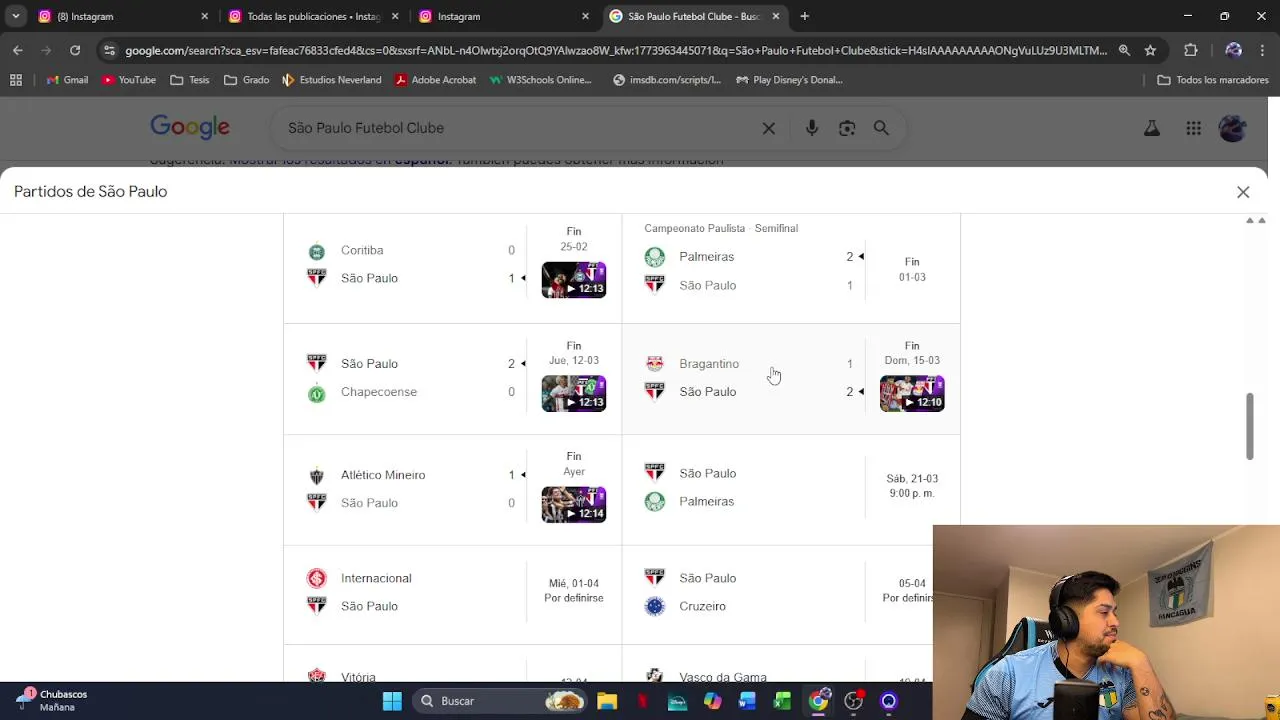Open Search Labs flask icon
1280x720 pixels.
(x=1152, y=128)
